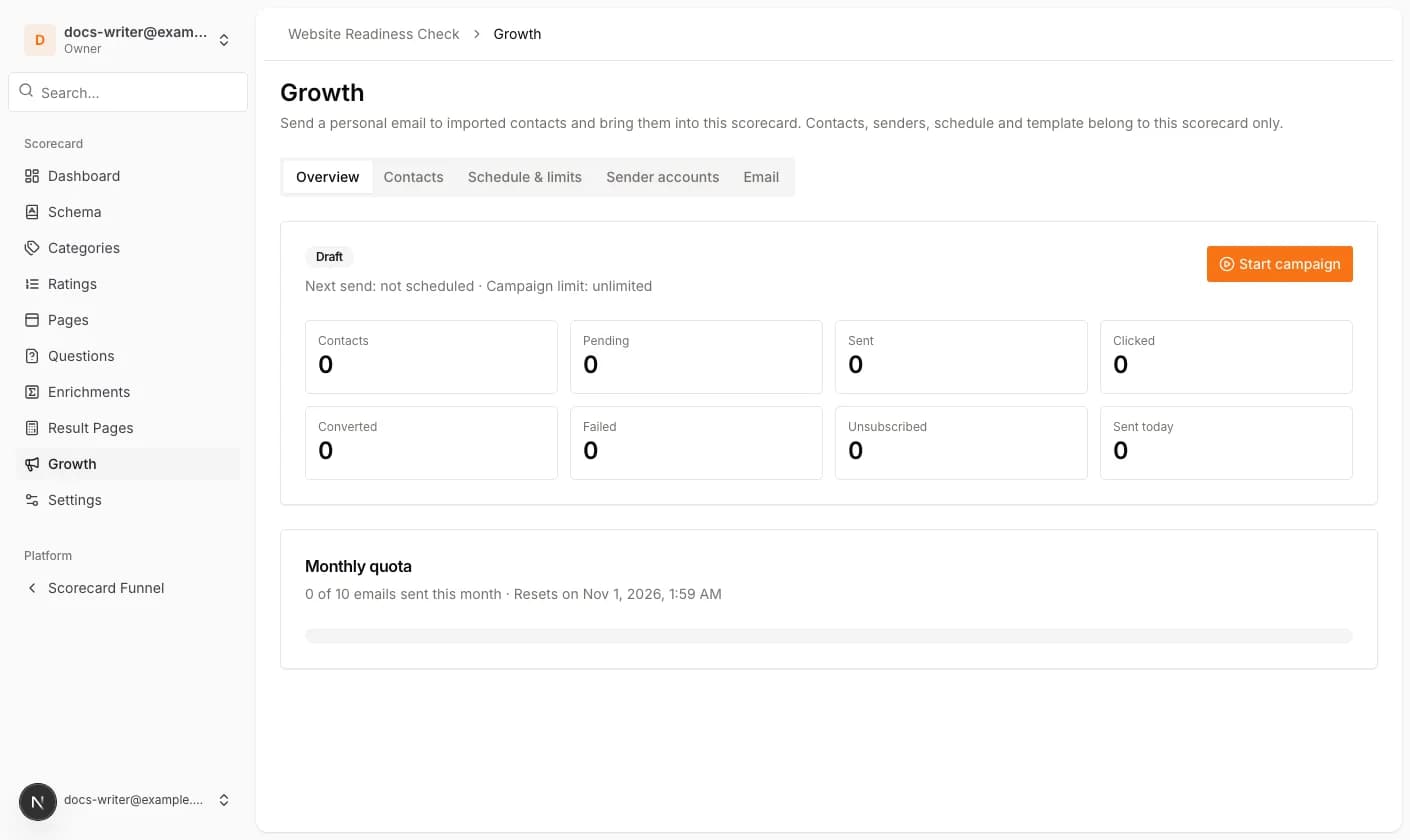Click the orange D workspace avatar
1410x840 pixels.
pos(40,40)
